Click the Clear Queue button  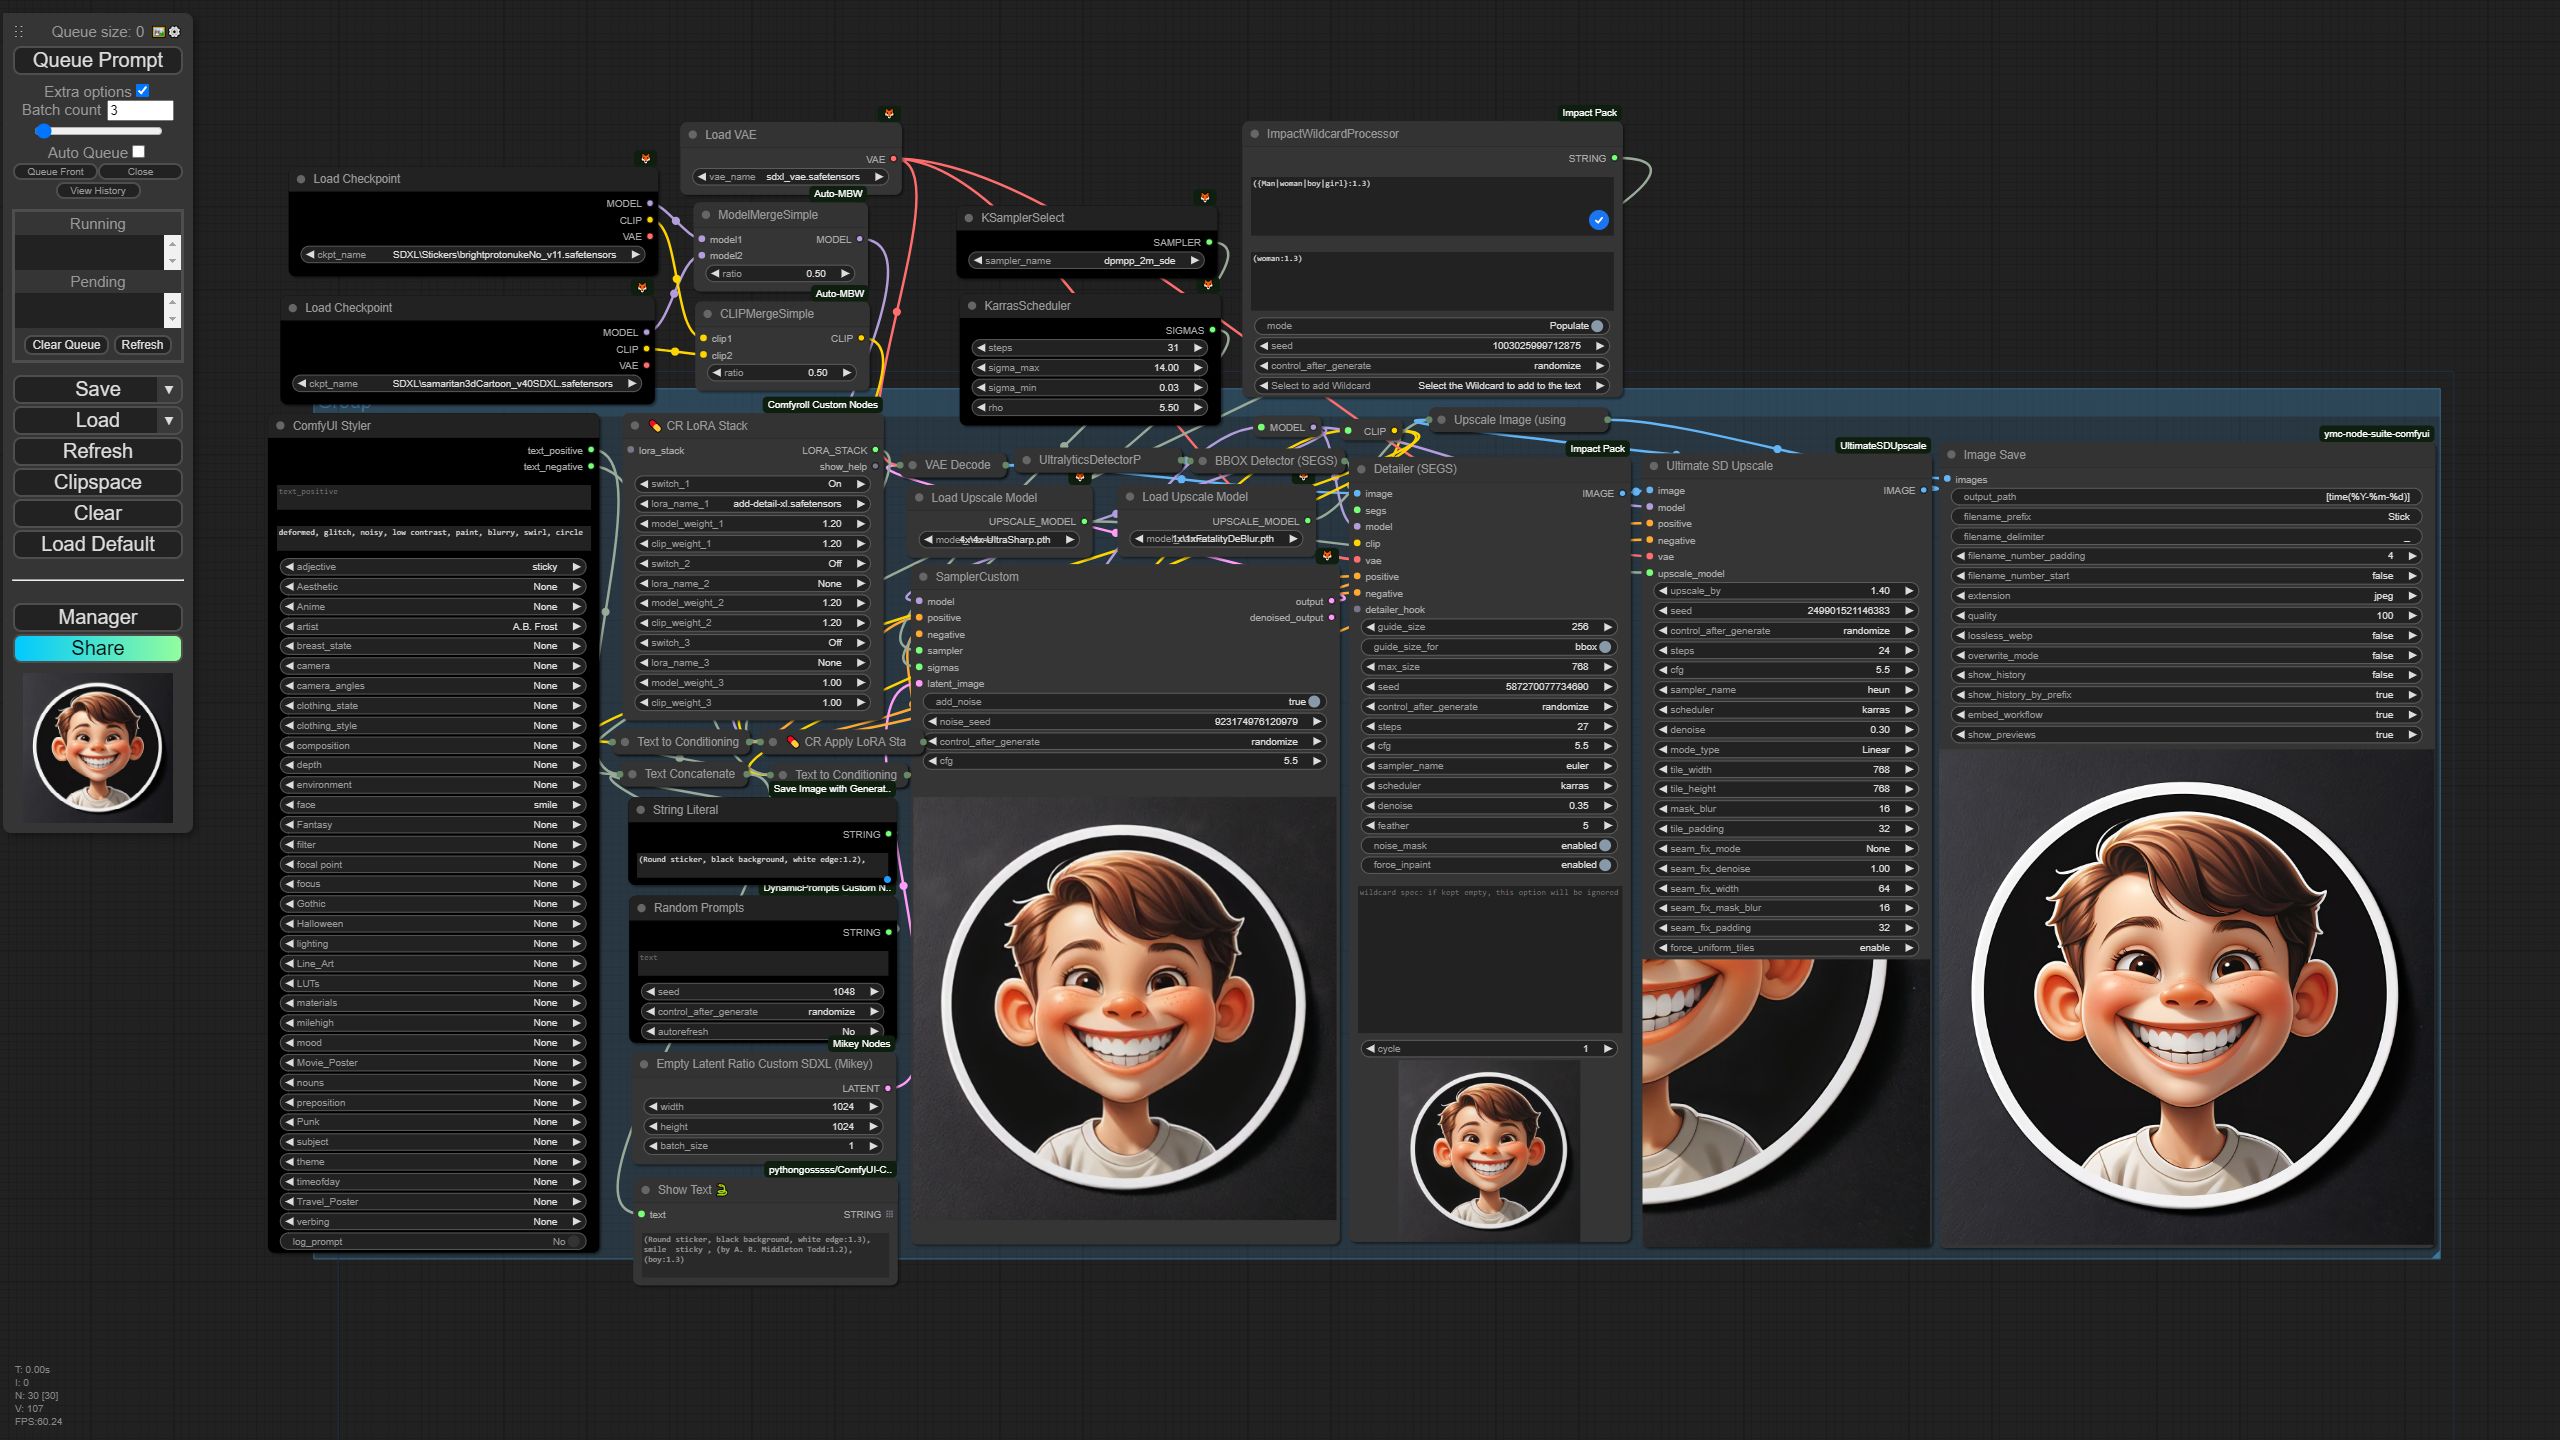66,345
